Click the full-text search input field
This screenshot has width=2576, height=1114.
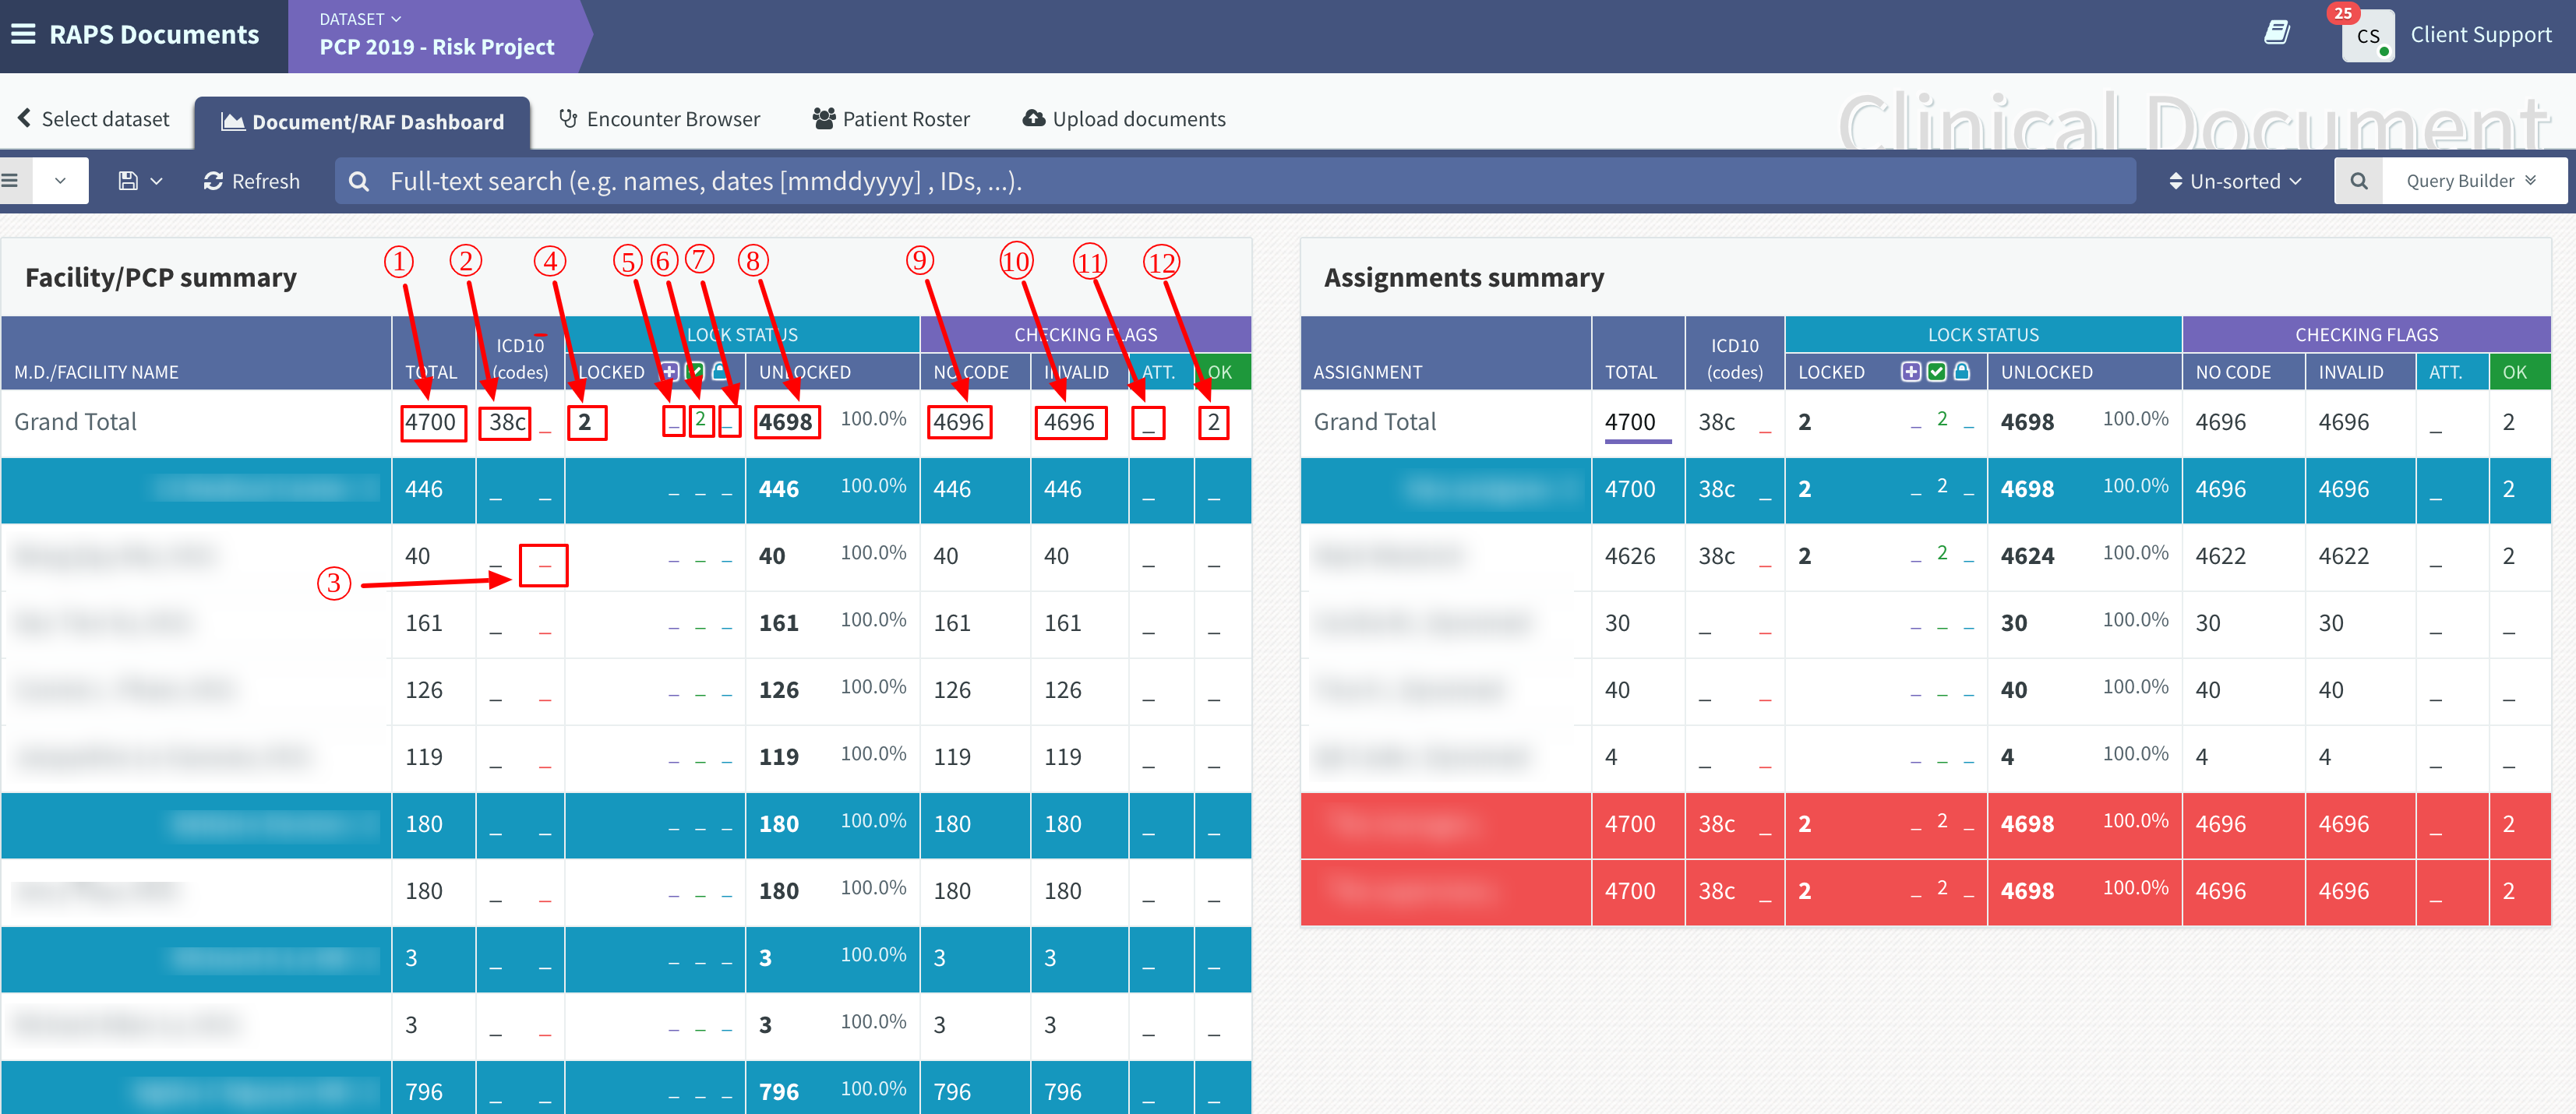click(x=1234, y=181)
